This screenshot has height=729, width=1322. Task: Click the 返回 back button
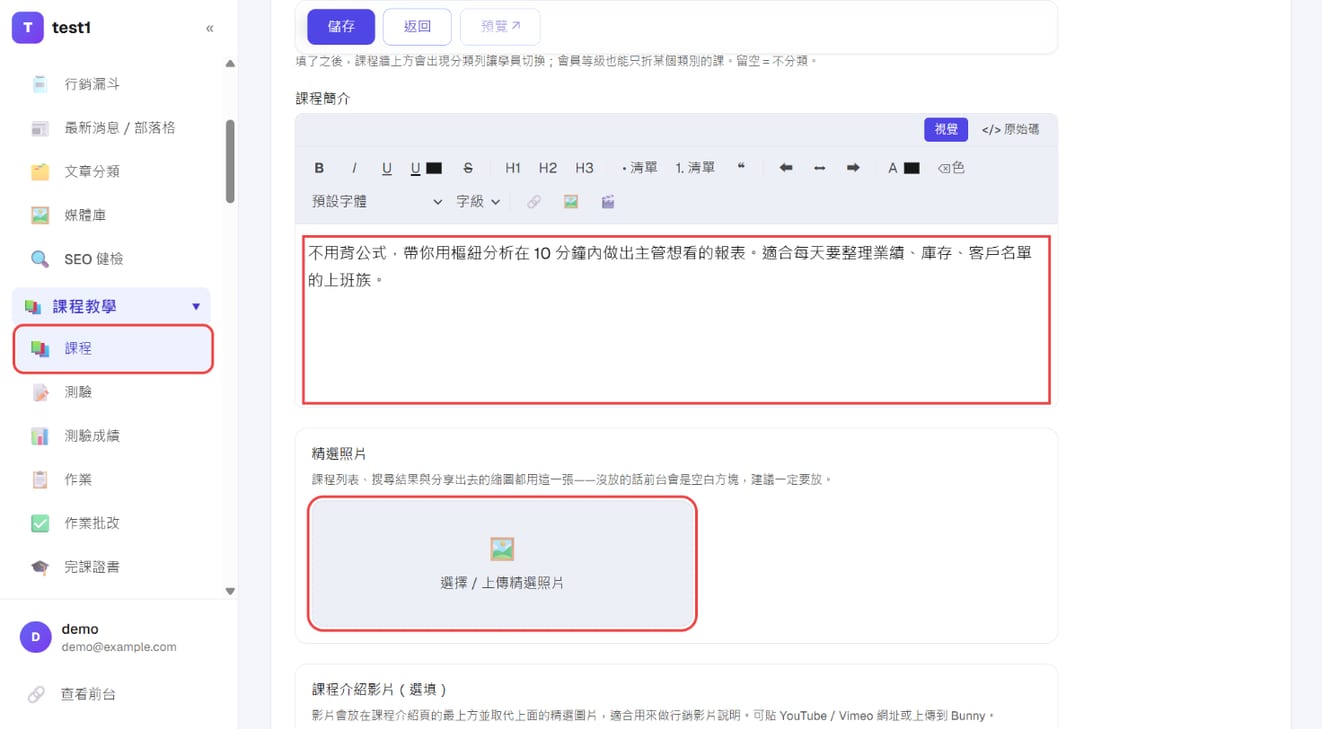click(417, 27)
